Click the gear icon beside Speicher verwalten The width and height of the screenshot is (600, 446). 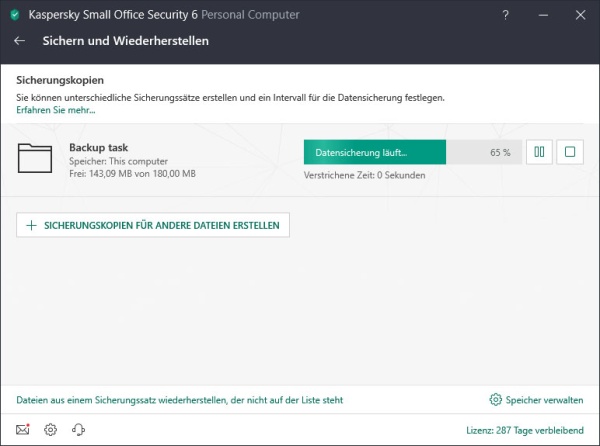tap(496, 399)
